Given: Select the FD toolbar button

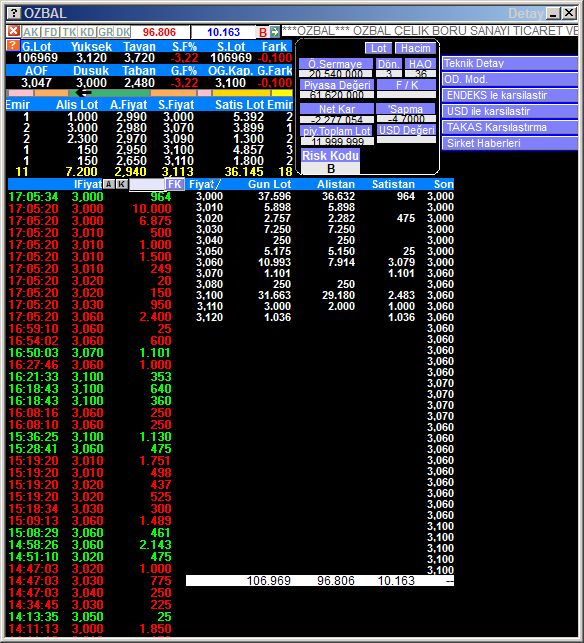Looking at the screenshot, I should [51, 32].
